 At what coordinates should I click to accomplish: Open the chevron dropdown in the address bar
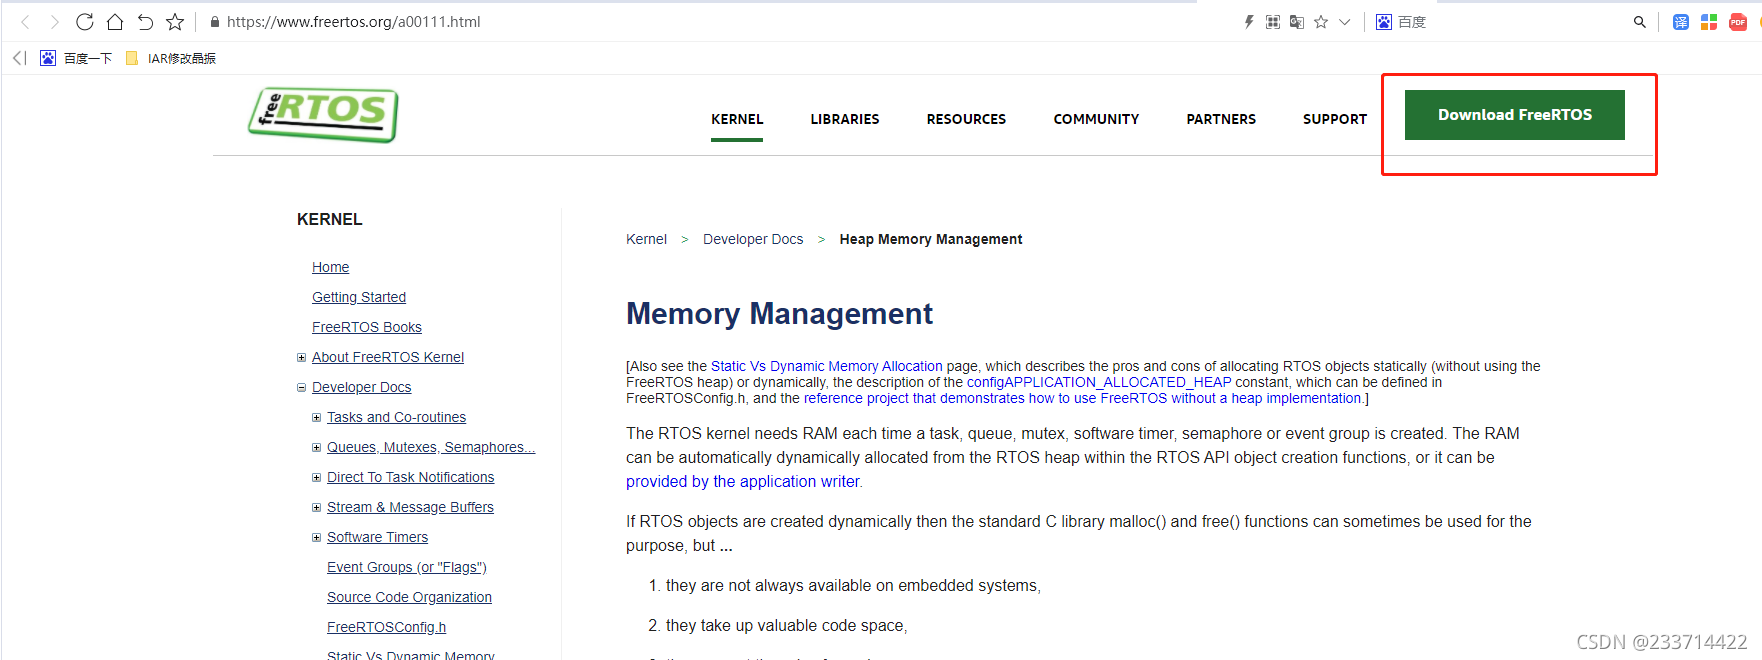point(1345,22)
